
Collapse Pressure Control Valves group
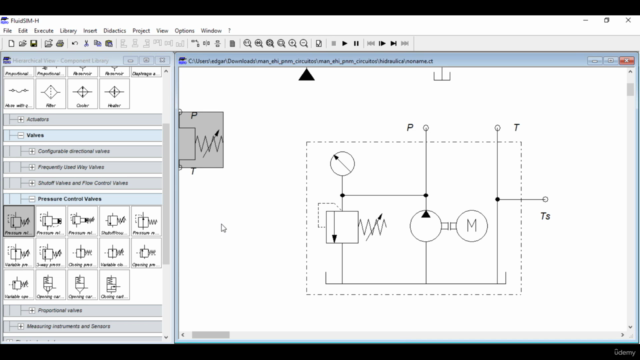coord(32,199)
